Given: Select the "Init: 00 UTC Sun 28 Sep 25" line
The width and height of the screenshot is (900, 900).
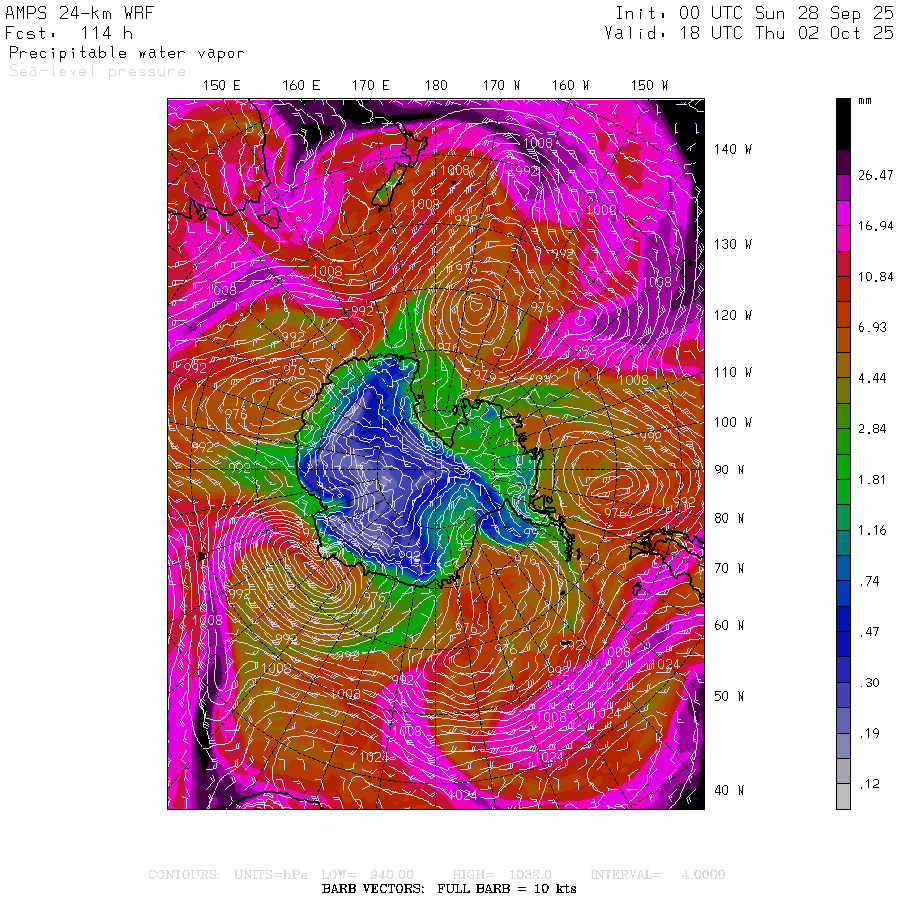Looking at the screenshot, I should tap(755, 13).
